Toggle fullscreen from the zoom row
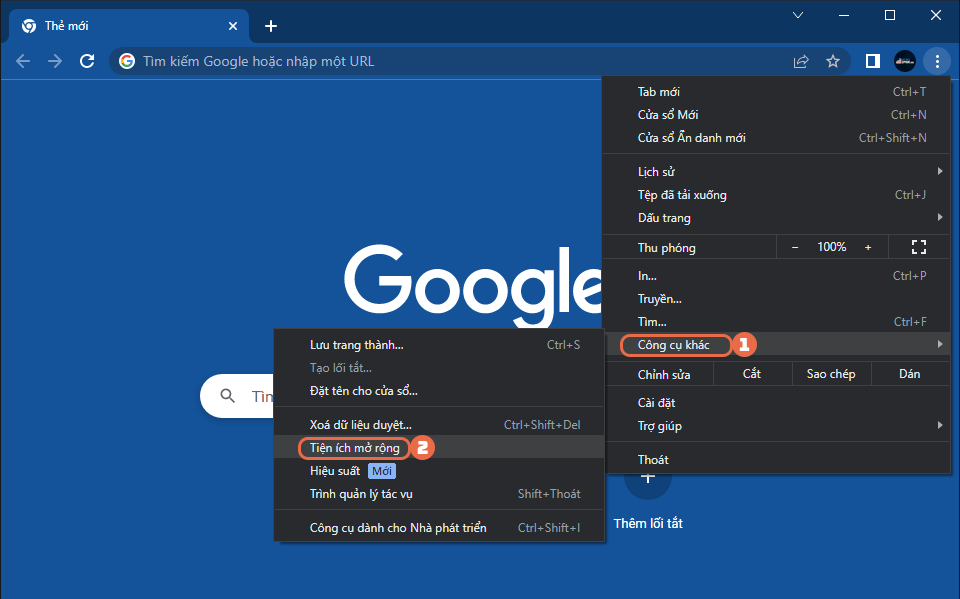 [x=918, y=247]
